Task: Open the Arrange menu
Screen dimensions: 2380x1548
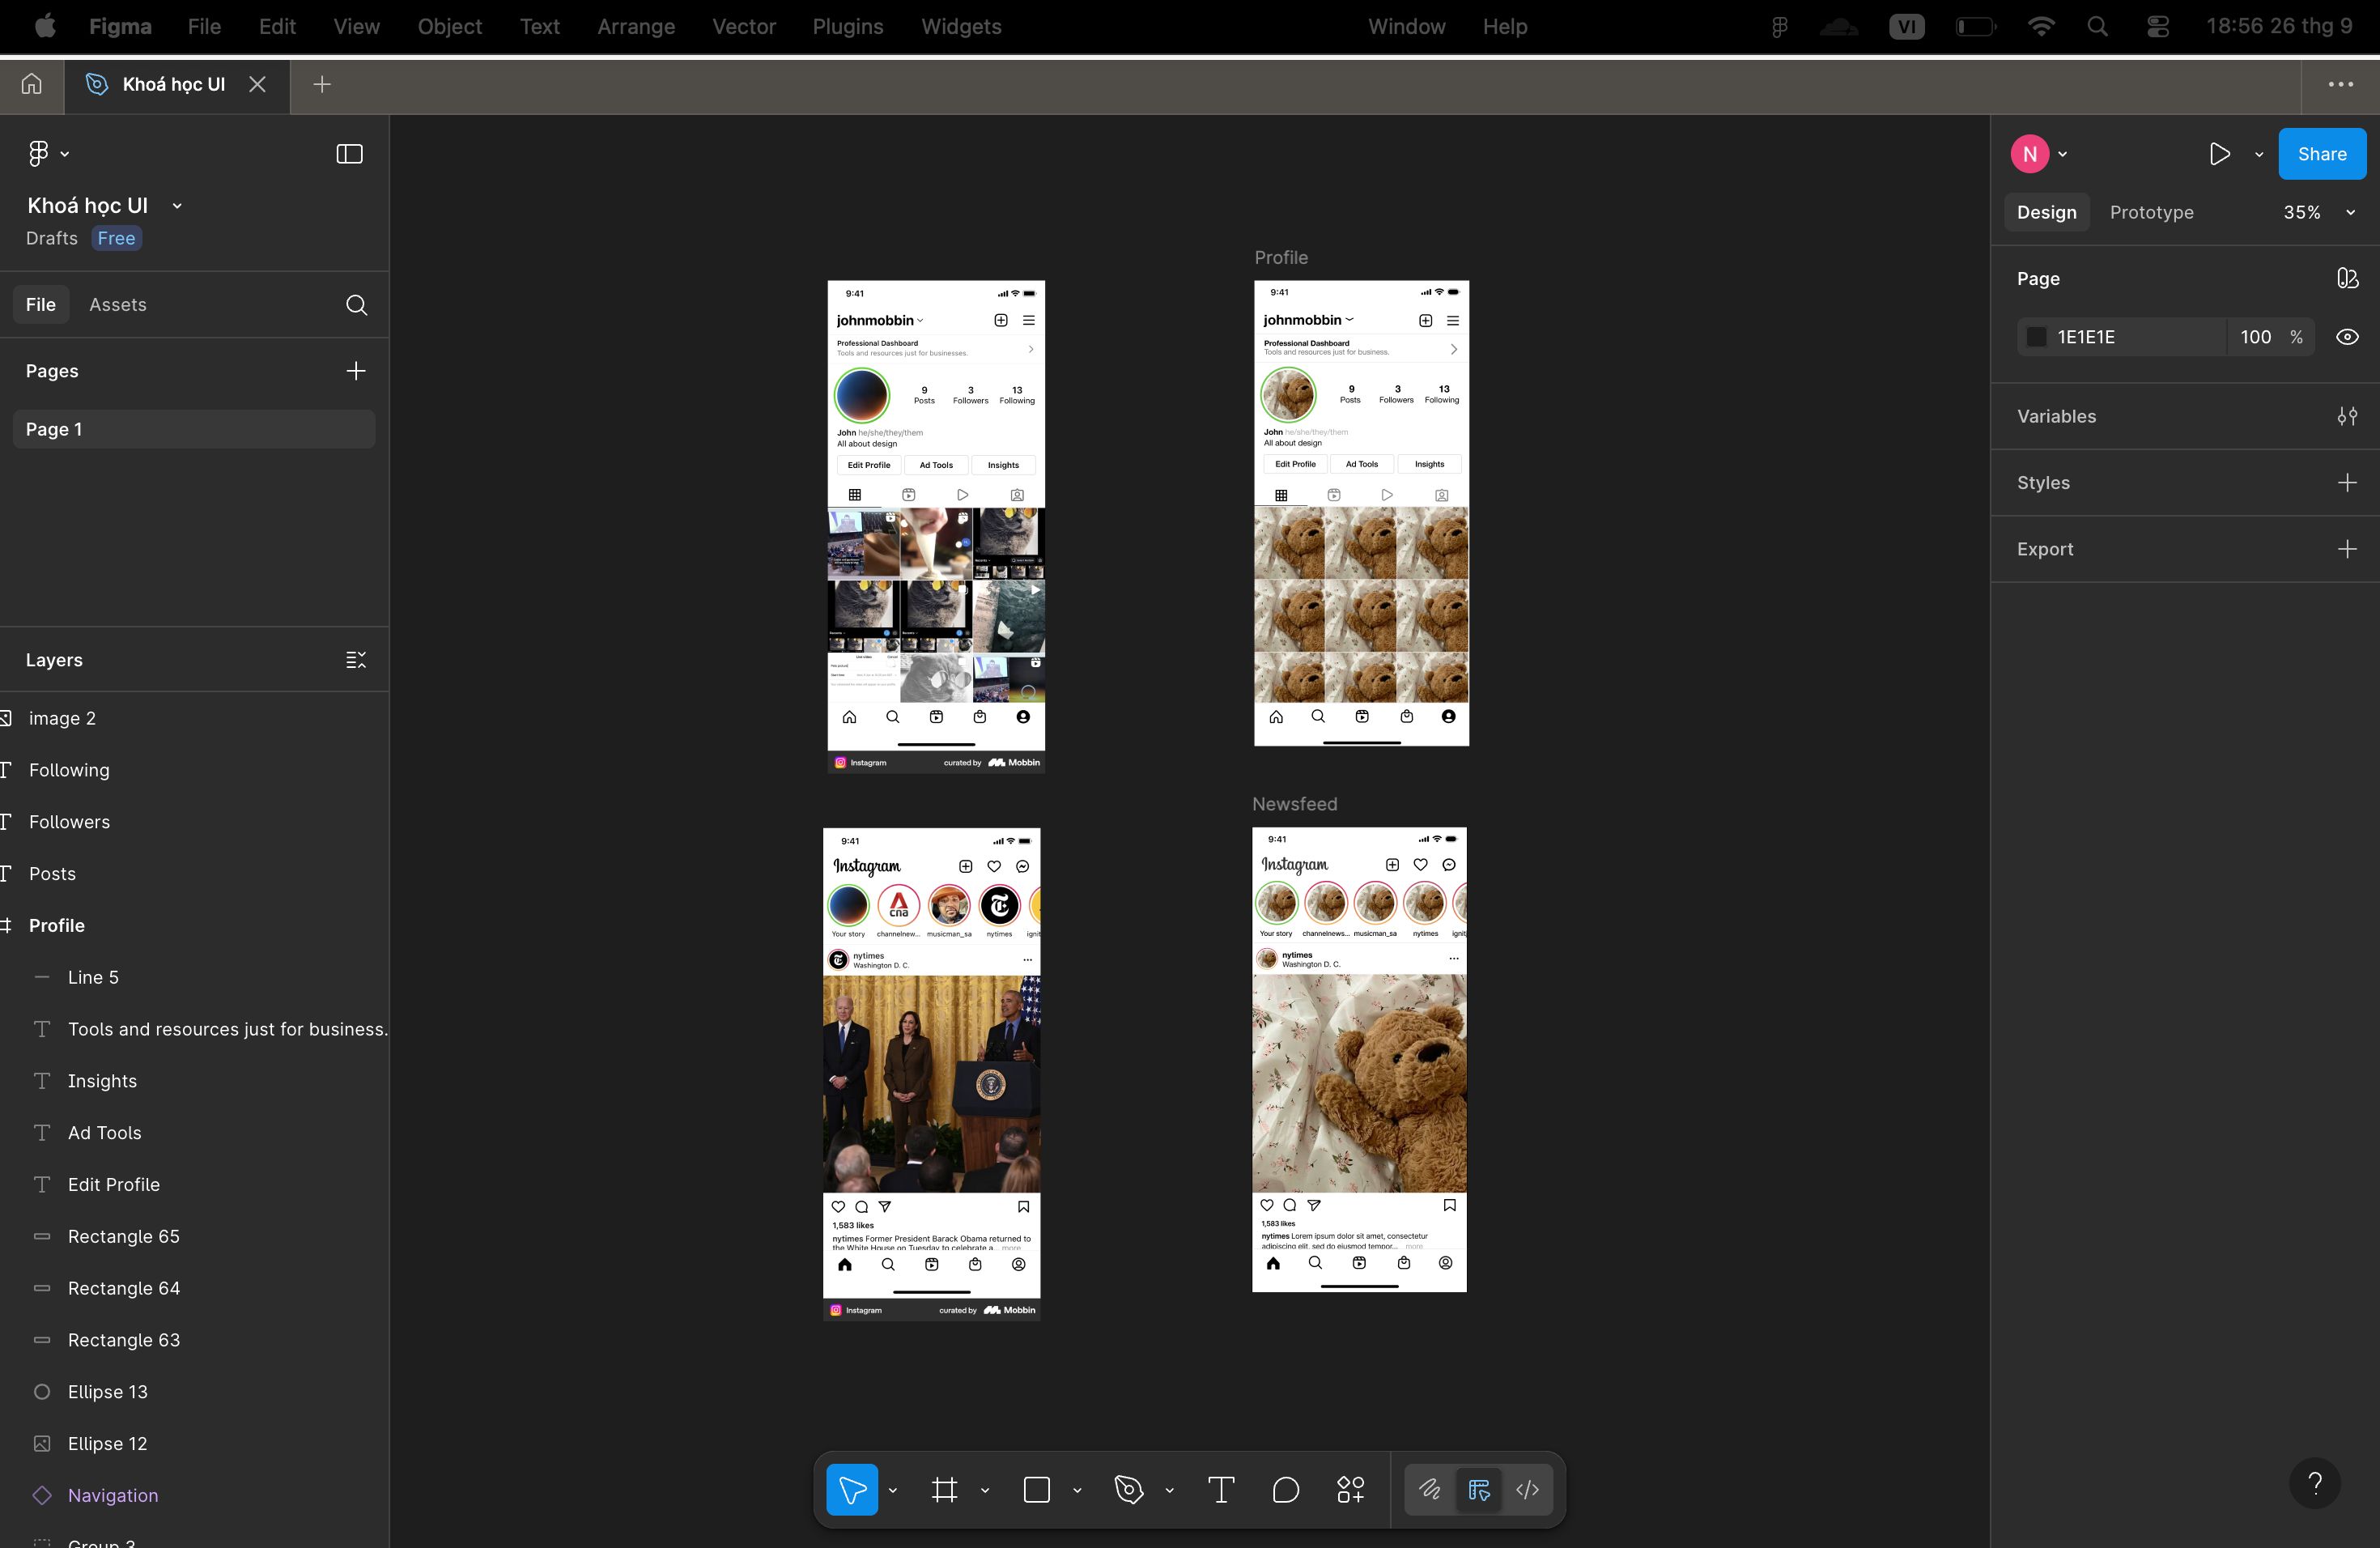Action: pos(636,26)
